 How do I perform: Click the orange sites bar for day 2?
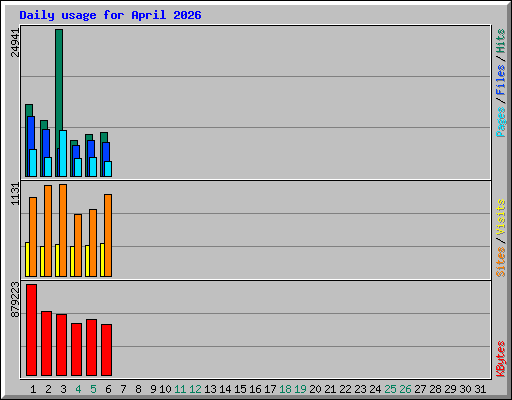48,231
